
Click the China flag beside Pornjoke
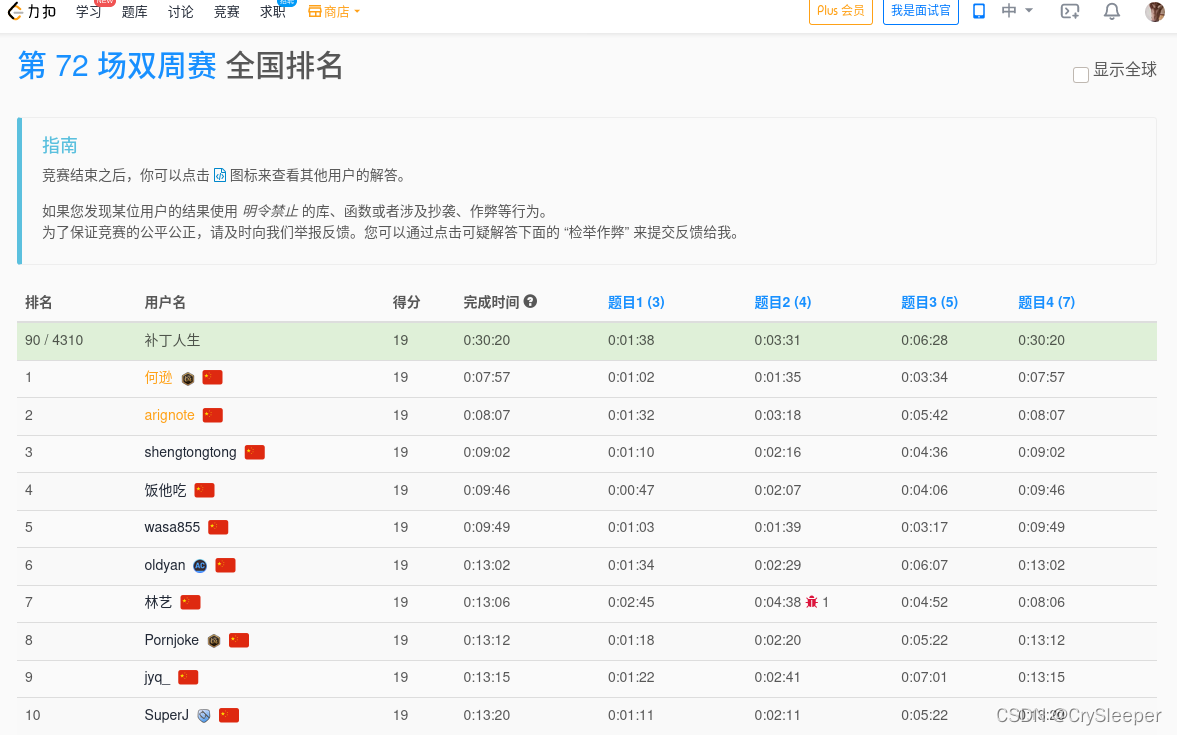[x=239, y=640]
